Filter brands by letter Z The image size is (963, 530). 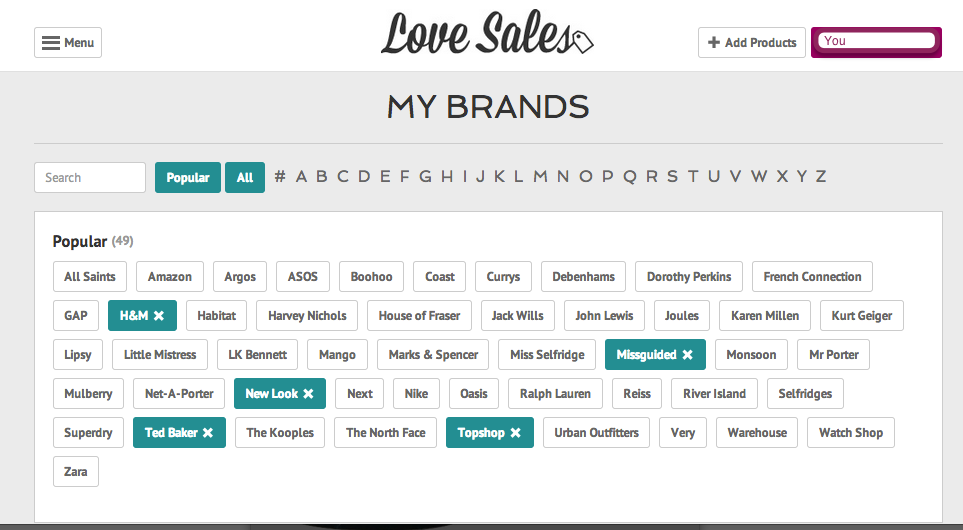coord(821,177)
